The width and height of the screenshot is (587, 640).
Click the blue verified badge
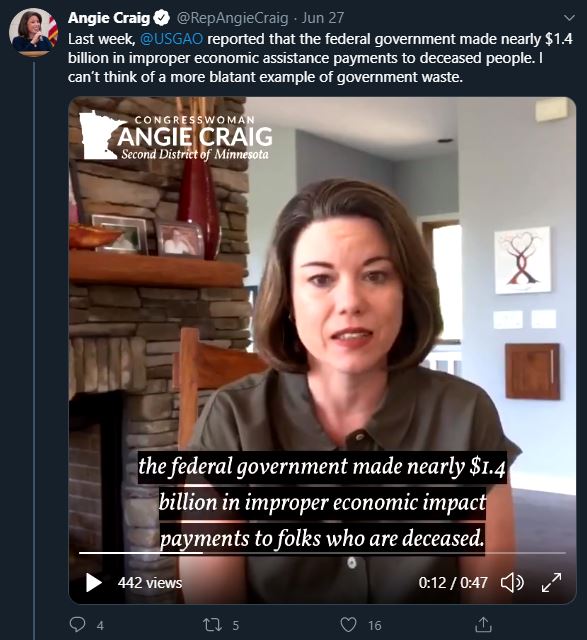(x=162, y=18)
